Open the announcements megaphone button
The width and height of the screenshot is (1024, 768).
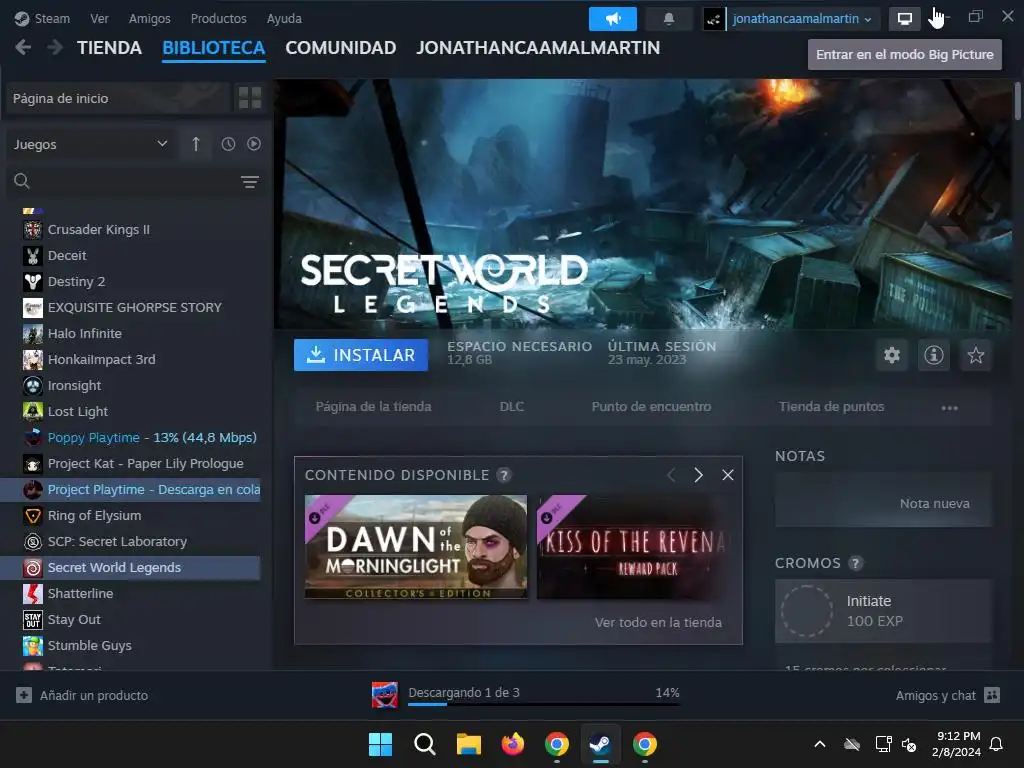tap(613, 19)
